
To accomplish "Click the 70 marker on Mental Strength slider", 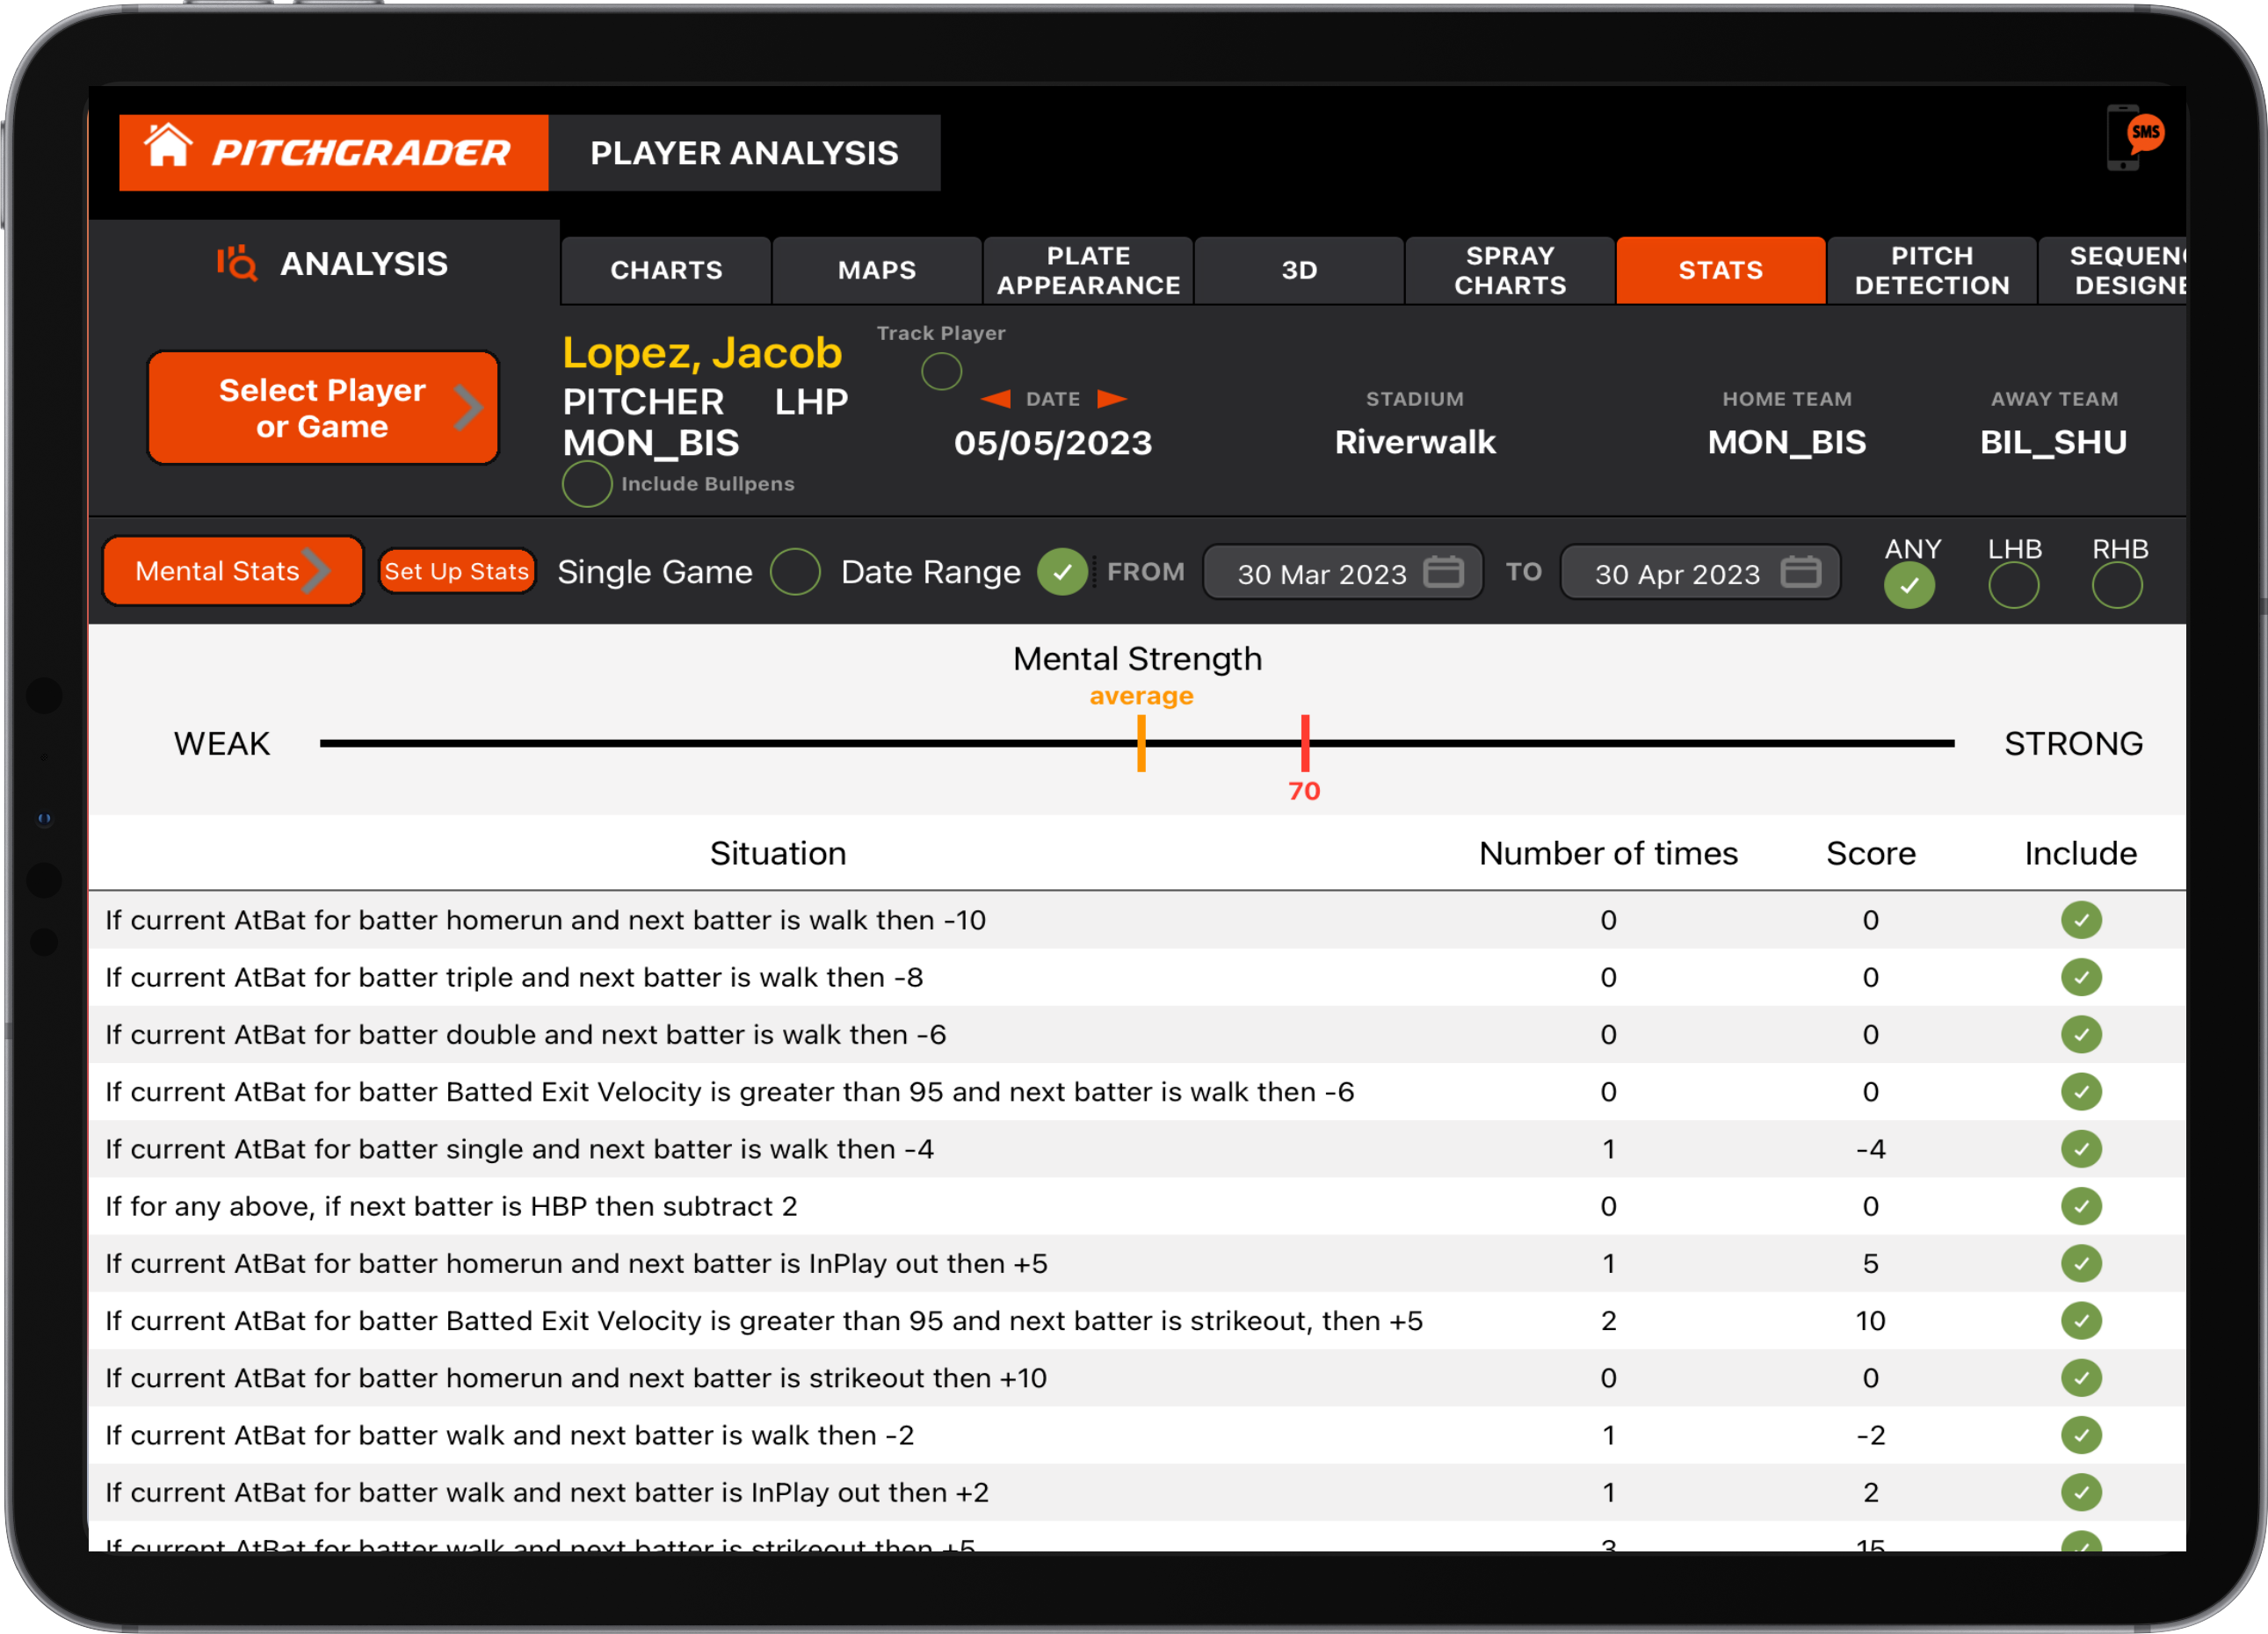I will click(1306, 744).
